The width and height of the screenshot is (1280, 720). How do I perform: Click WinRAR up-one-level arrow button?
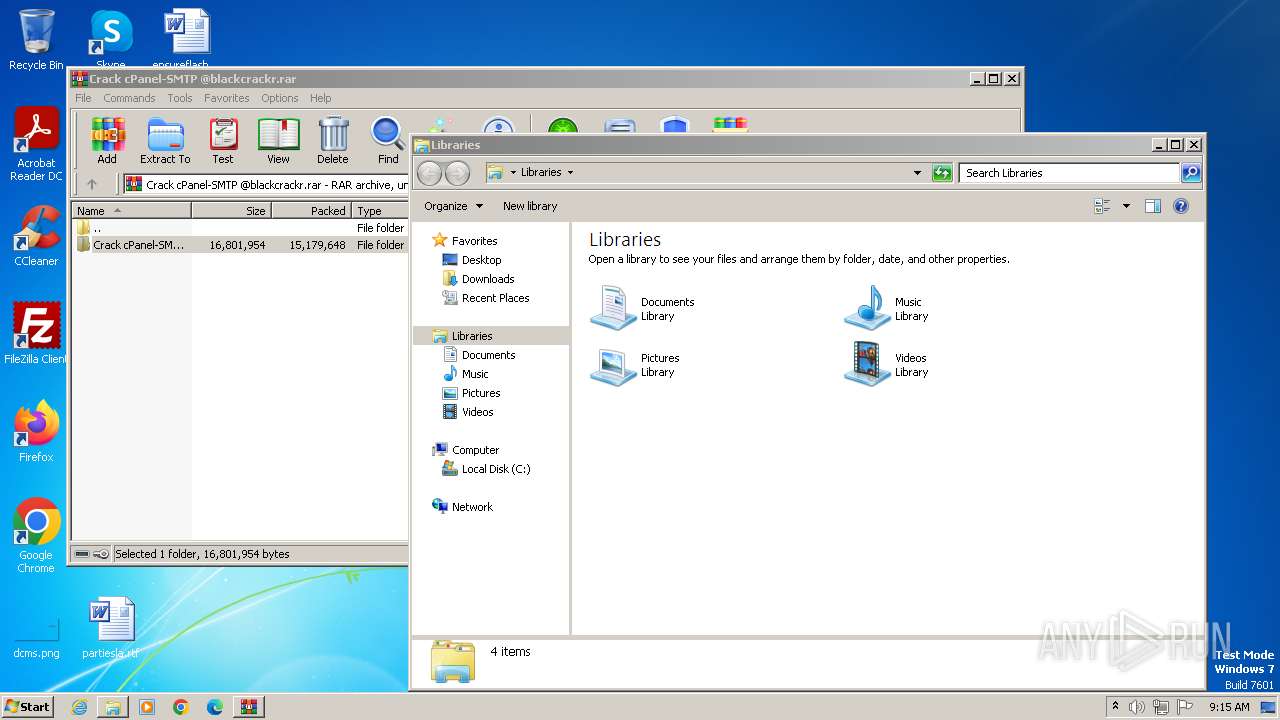92,184
